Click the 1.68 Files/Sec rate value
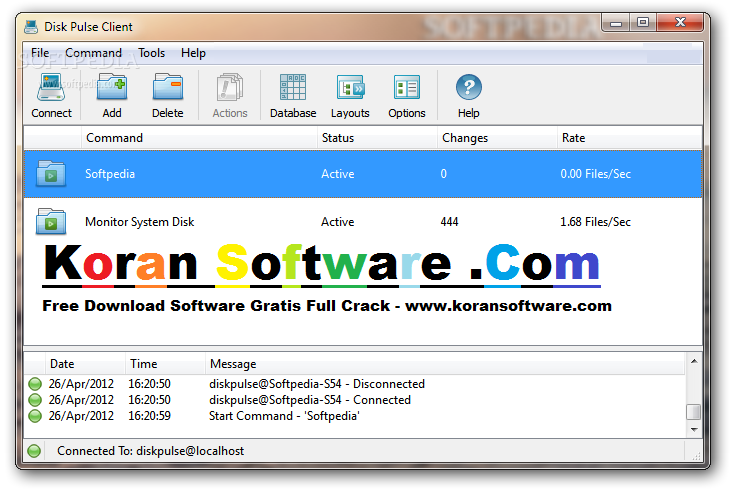Screen dimensions: 731x490 (x=595, y=222)
